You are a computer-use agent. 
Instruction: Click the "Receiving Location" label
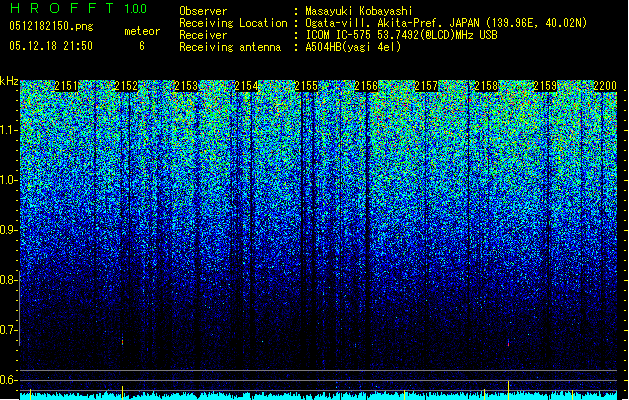point(233,23)
